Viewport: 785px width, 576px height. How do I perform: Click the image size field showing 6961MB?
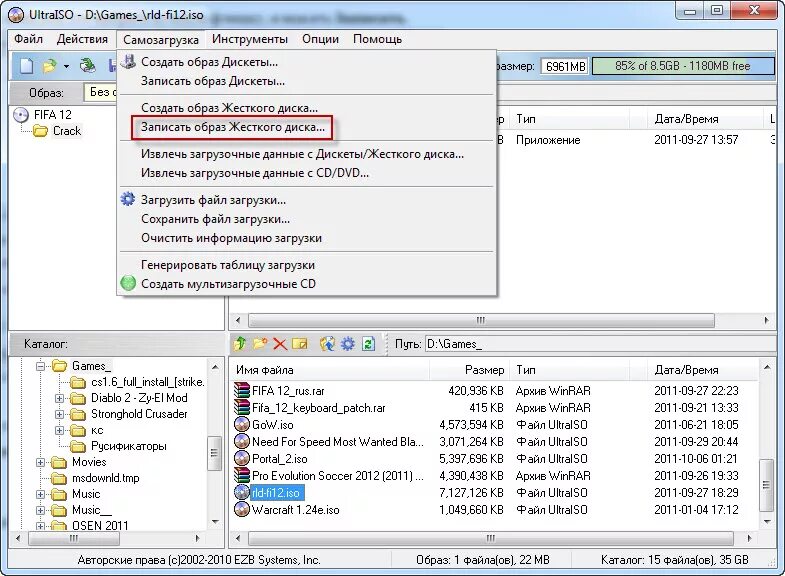click(x=565, y=66)
